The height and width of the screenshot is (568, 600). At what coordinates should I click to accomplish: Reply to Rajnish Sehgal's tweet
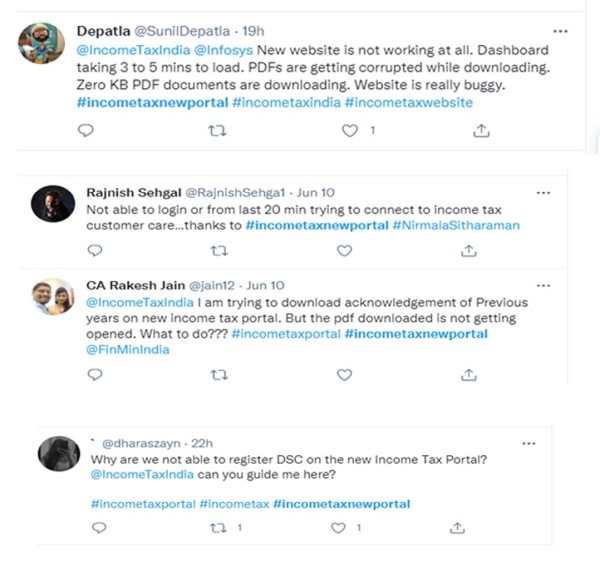click(95, 250)
